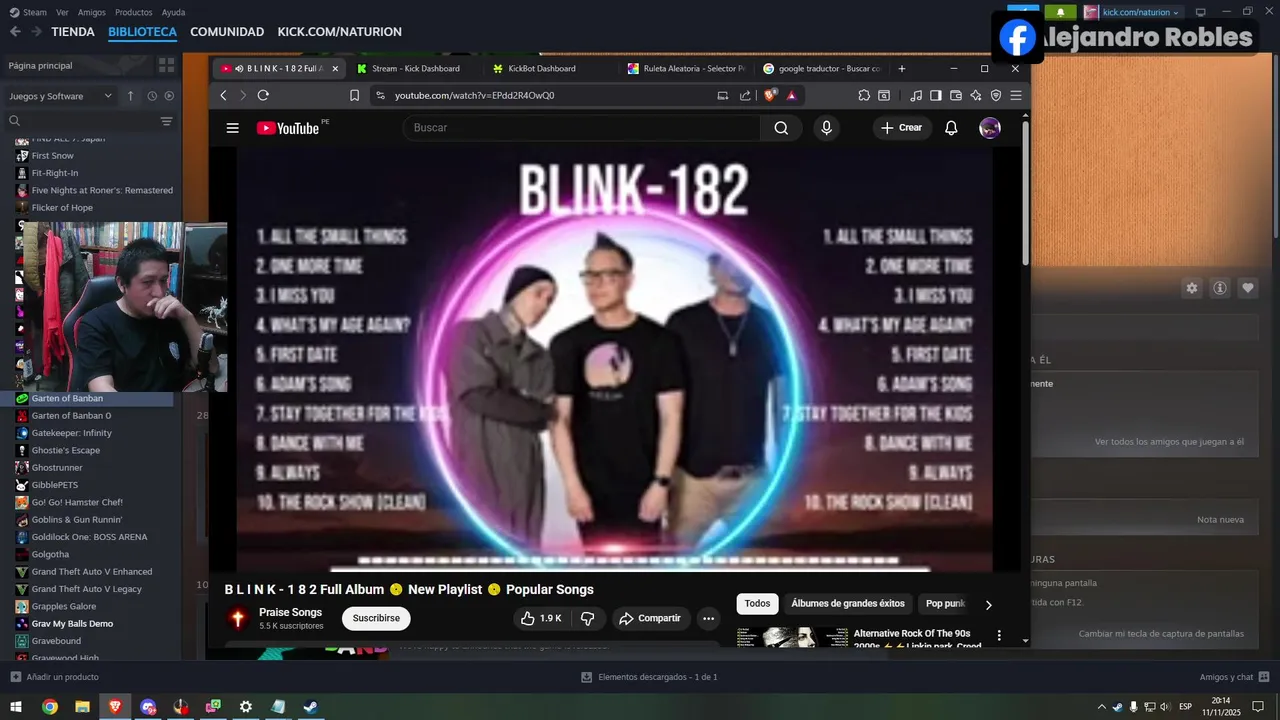Click the YouTube logo
Image resolution: width=1280 pixels, height=720 pixels.
pos(287,128)
